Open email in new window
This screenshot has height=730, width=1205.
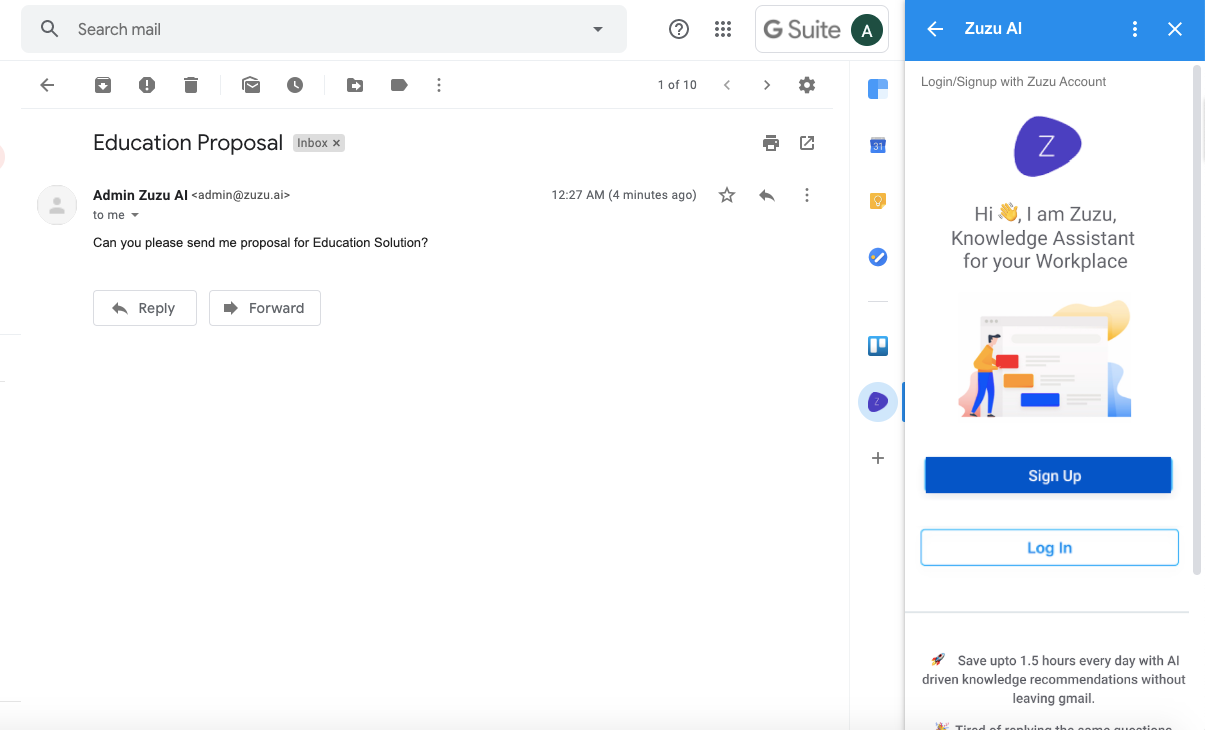pos(807,143)
